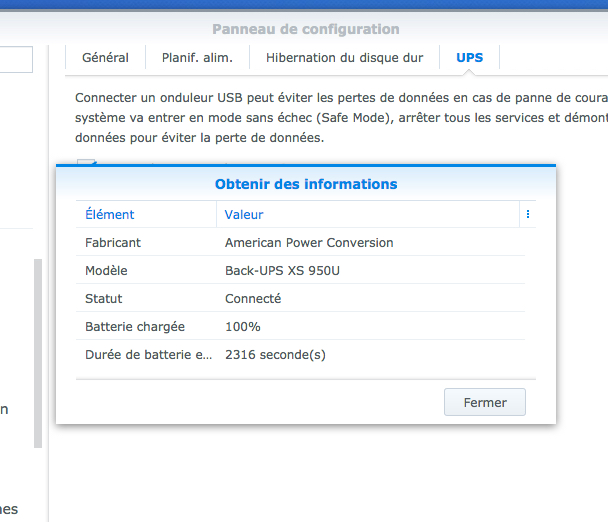Viewport: 608px width, 522px height.
Task: Click the Obtenir des informations dialog title
Action: coord(306,184)
